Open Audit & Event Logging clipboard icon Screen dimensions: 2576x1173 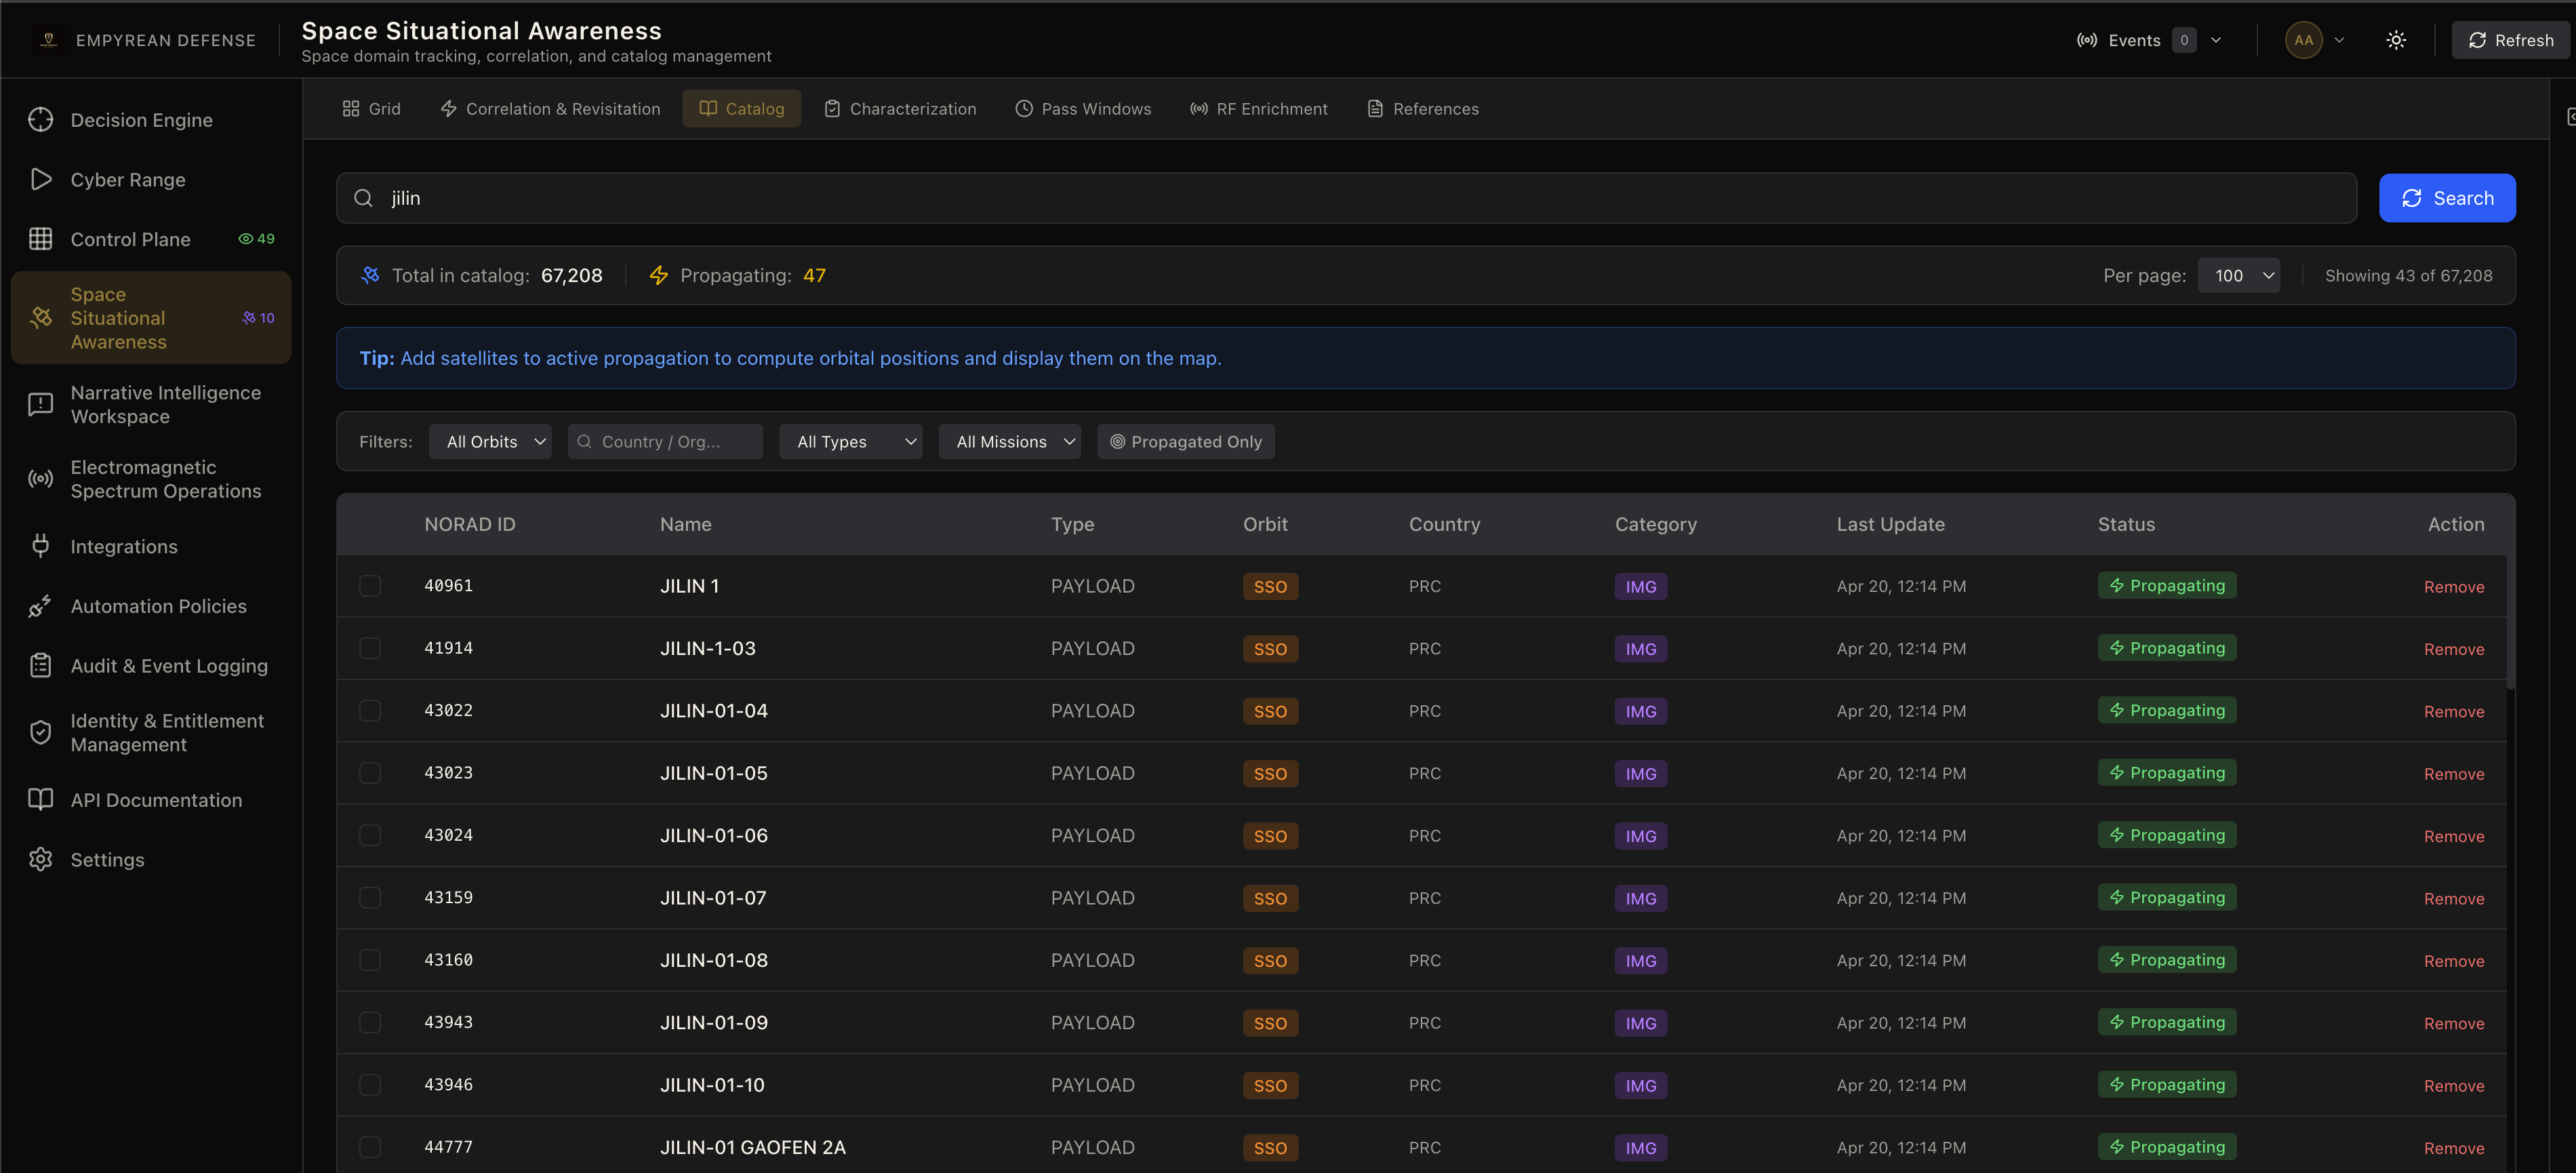(40, 666)
